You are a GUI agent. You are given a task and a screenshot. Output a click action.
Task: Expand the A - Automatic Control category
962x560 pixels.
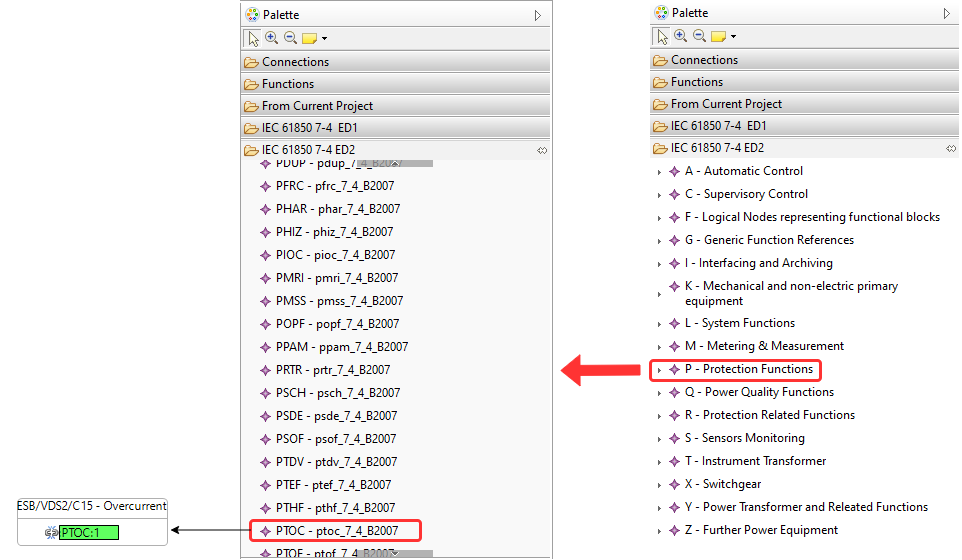[659, 172]
